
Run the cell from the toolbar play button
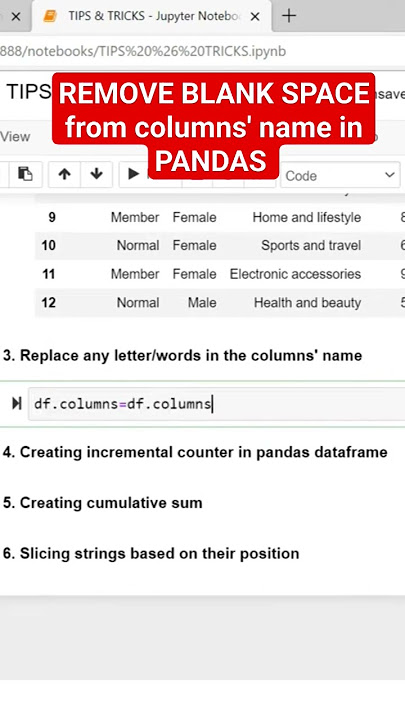click(x=134, y=174)
